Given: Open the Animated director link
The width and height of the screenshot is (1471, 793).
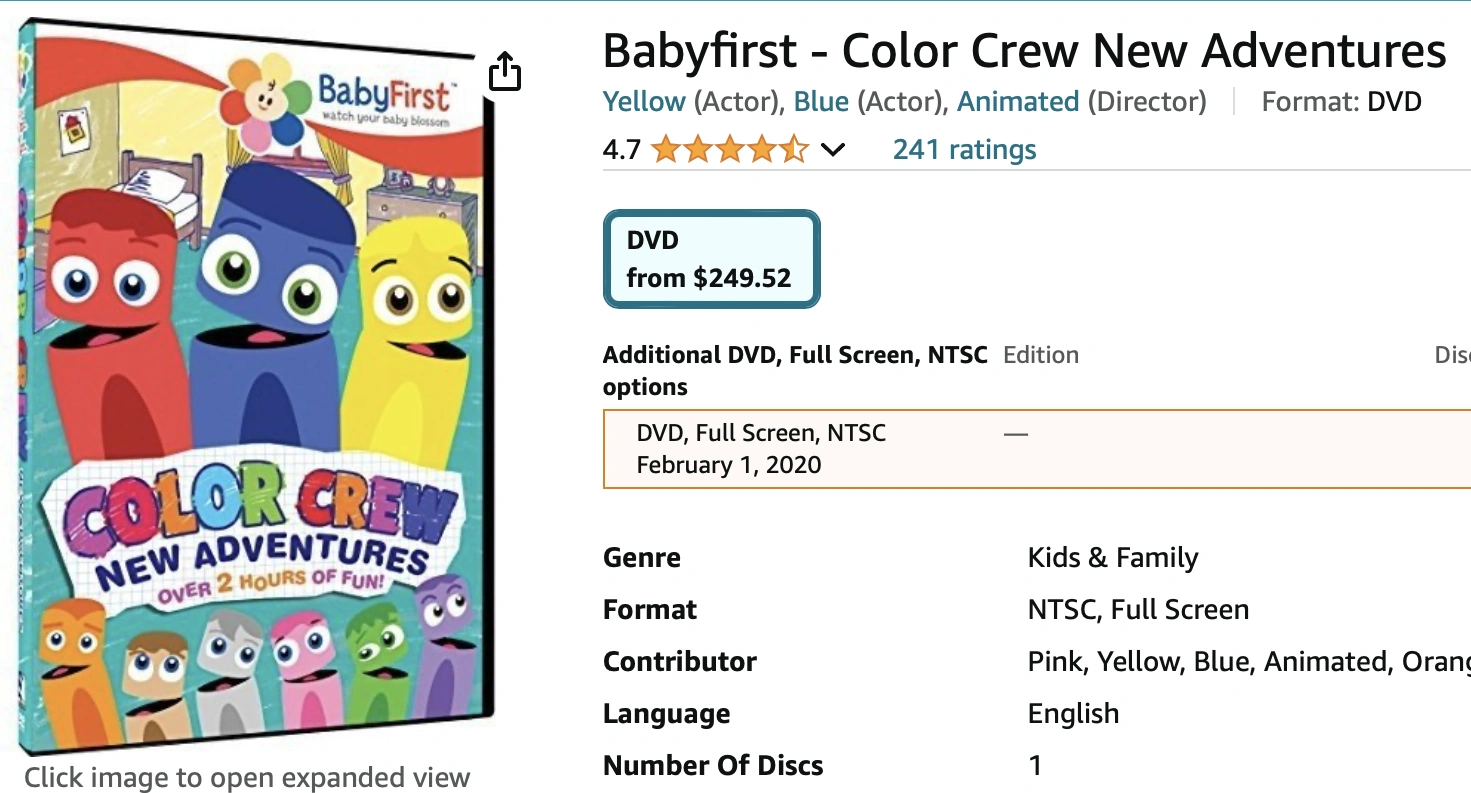Looking at the screenshot, I should click(1017, 101).
